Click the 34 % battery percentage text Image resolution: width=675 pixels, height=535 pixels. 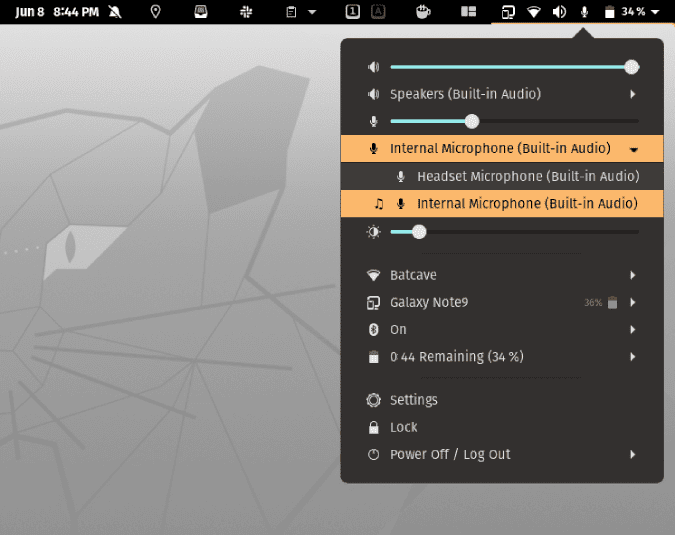point(633,12)
